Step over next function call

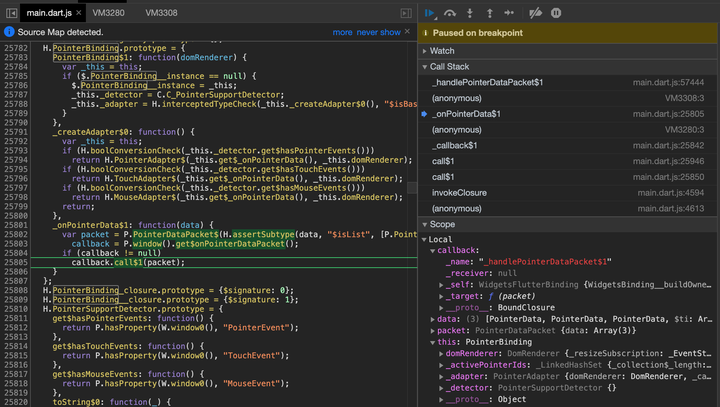click(450, 12)
